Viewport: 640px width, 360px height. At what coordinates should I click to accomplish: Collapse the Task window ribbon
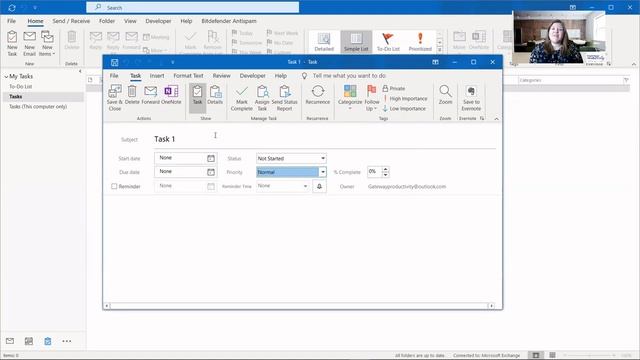(496, 119)
